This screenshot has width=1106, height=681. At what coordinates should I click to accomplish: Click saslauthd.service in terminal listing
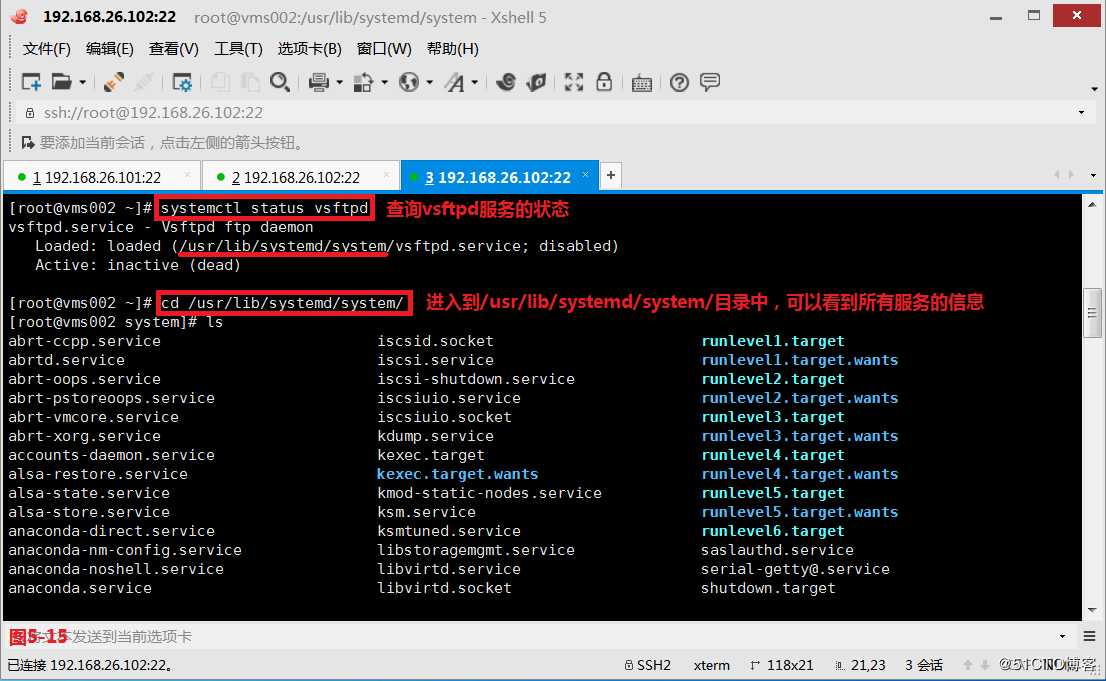click(x=777, y=550)
